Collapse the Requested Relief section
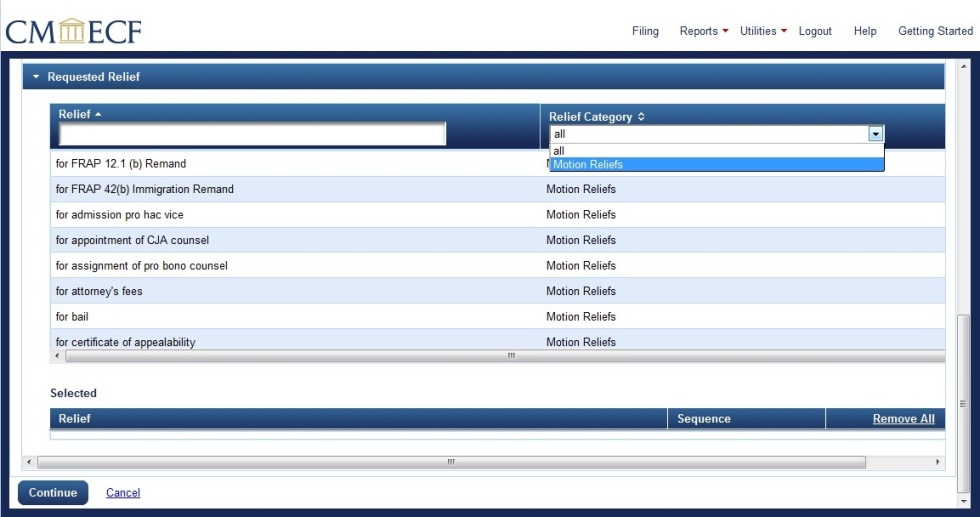Screen dimensions: 980x517 tap(37, 77)
